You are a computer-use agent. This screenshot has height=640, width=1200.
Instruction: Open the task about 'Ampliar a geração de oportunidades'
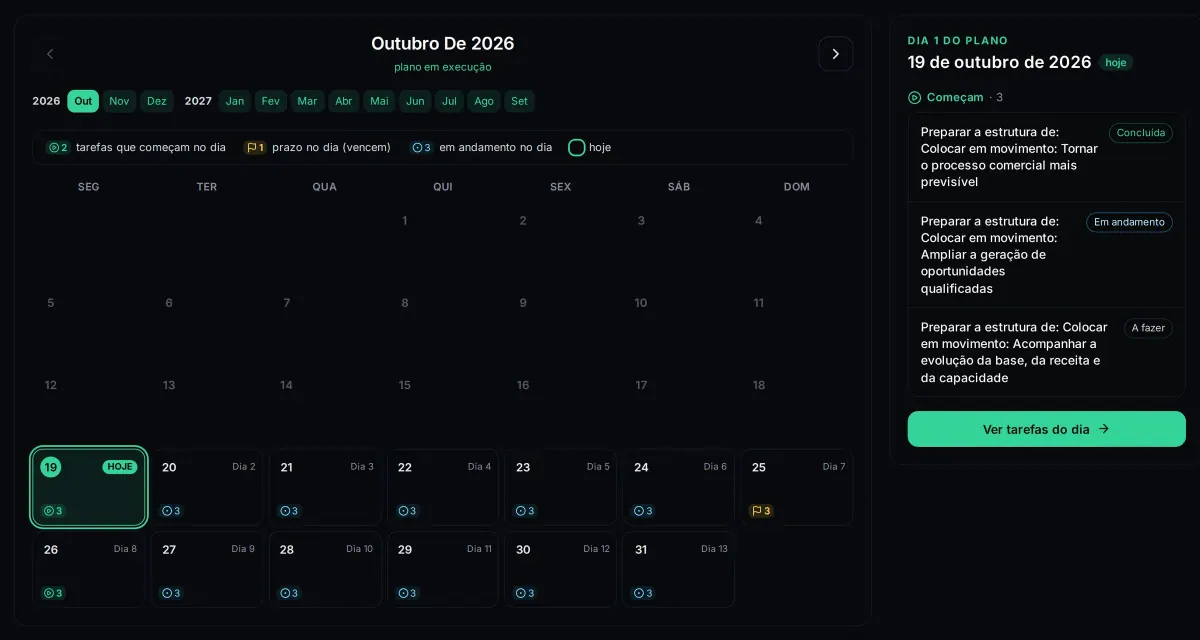[1047, 255]
